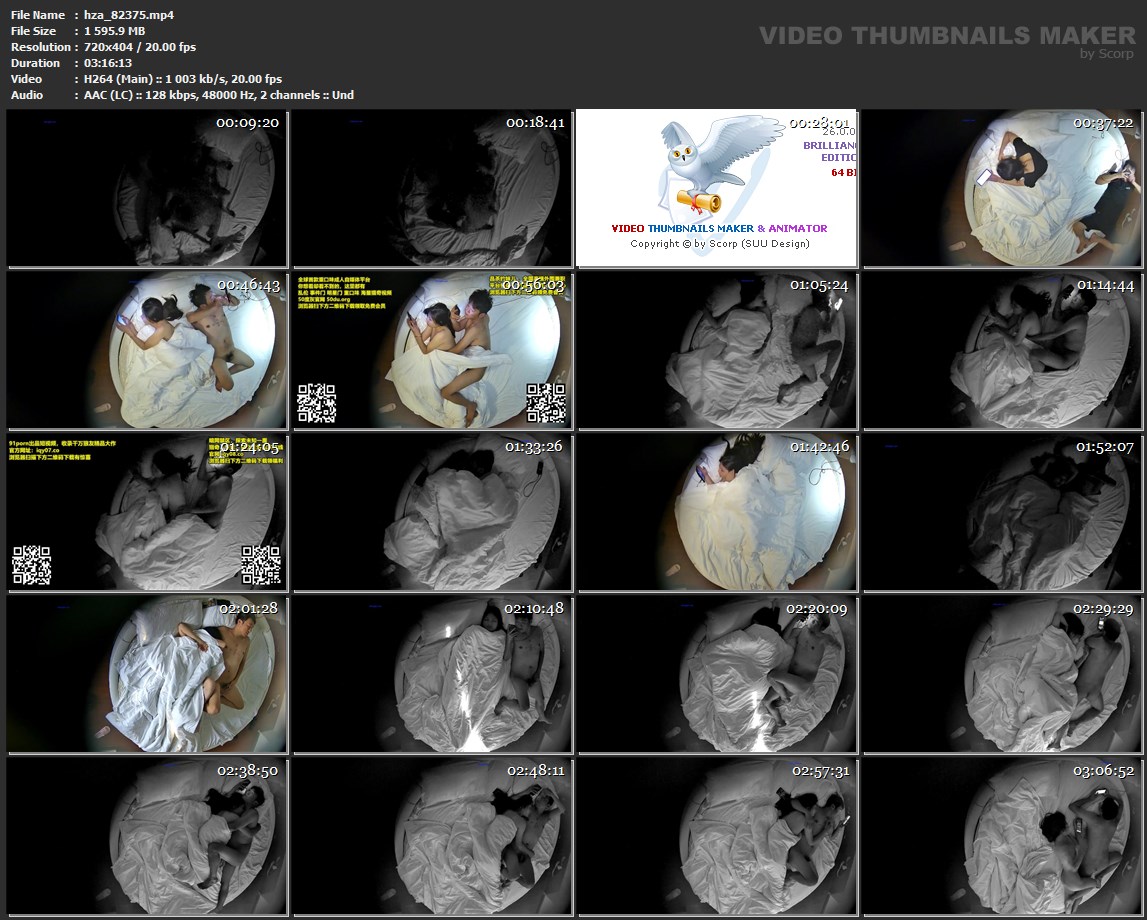Image resolution: width=1147 pixels, height=920 pixels.
Task: Choose the thumbnail marked 01:24:05
Action: coord(146,512)
